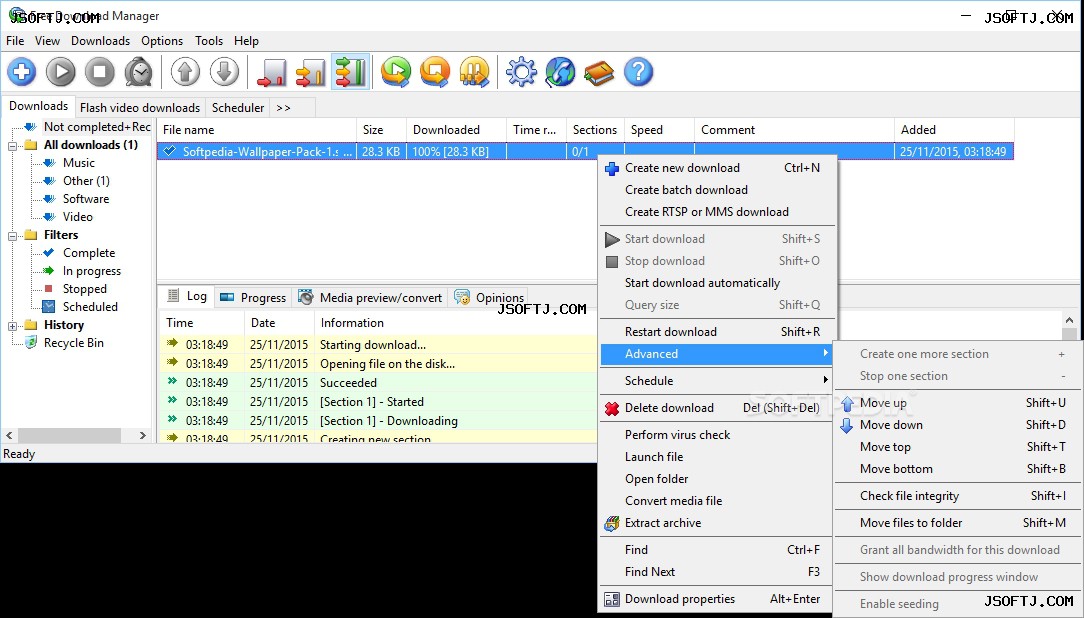Screen dimensions: 1084x618
Task: Click the Move down arrow toolbar icon
Action: click(224, 72)
